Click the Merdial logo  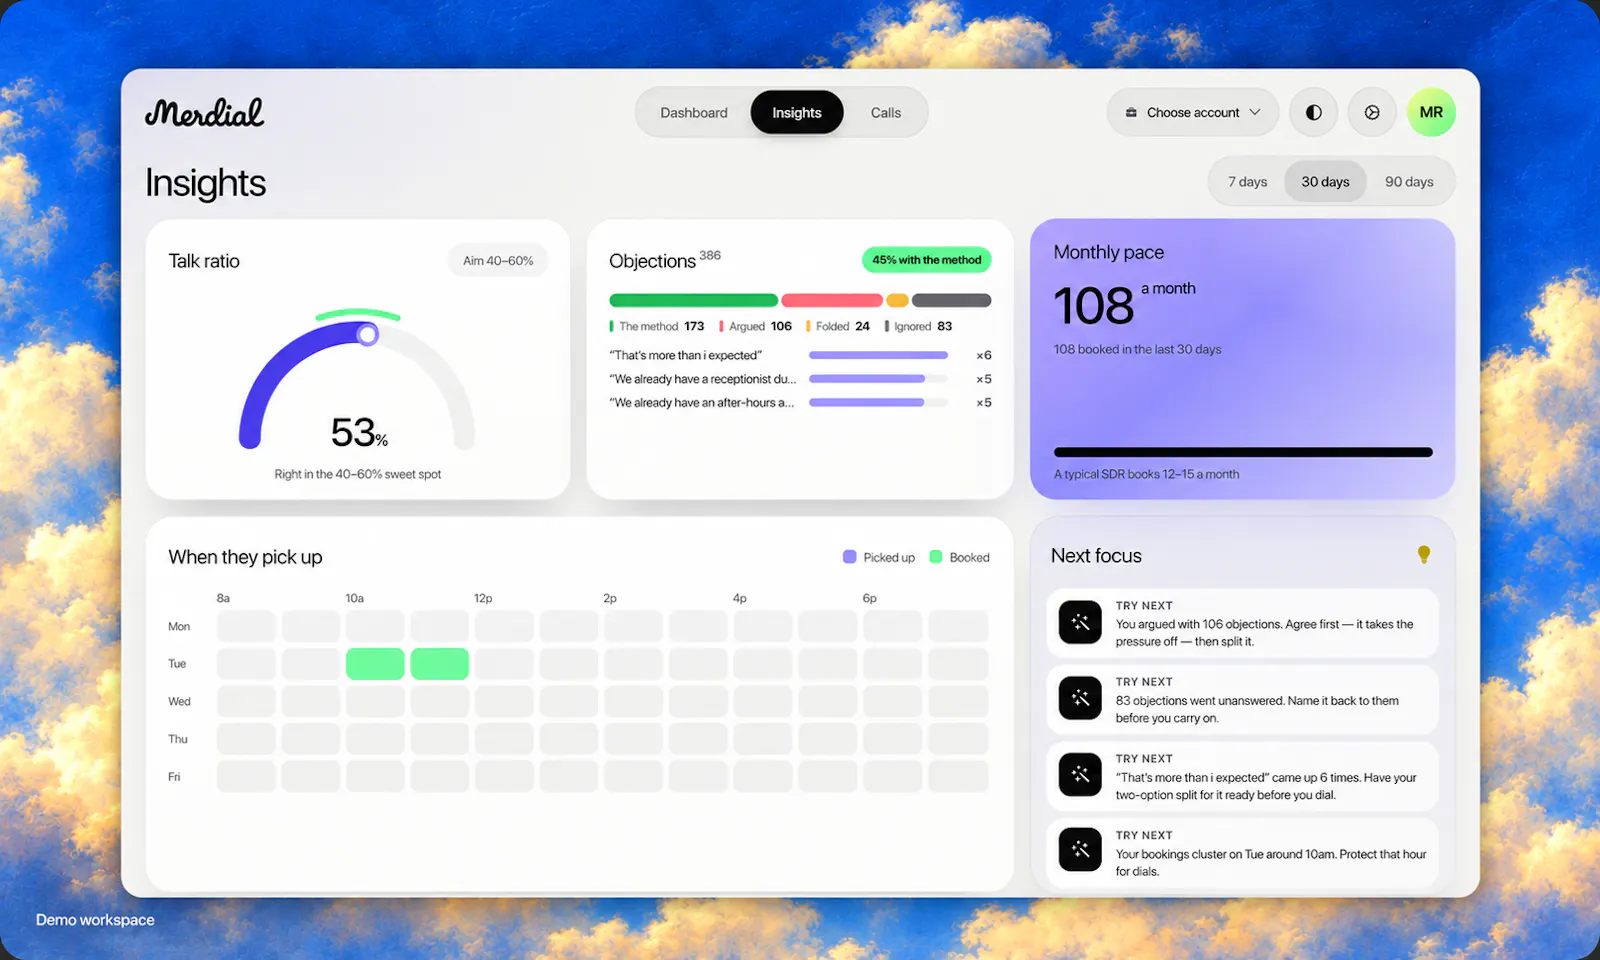tap(205, 112)
